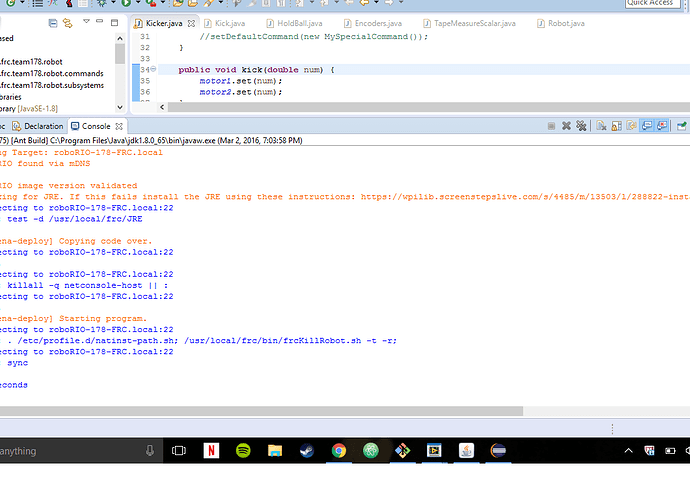Remove the launch from the console
The width and height of the screenshot is (690, 500).
(x=566, y=126)
